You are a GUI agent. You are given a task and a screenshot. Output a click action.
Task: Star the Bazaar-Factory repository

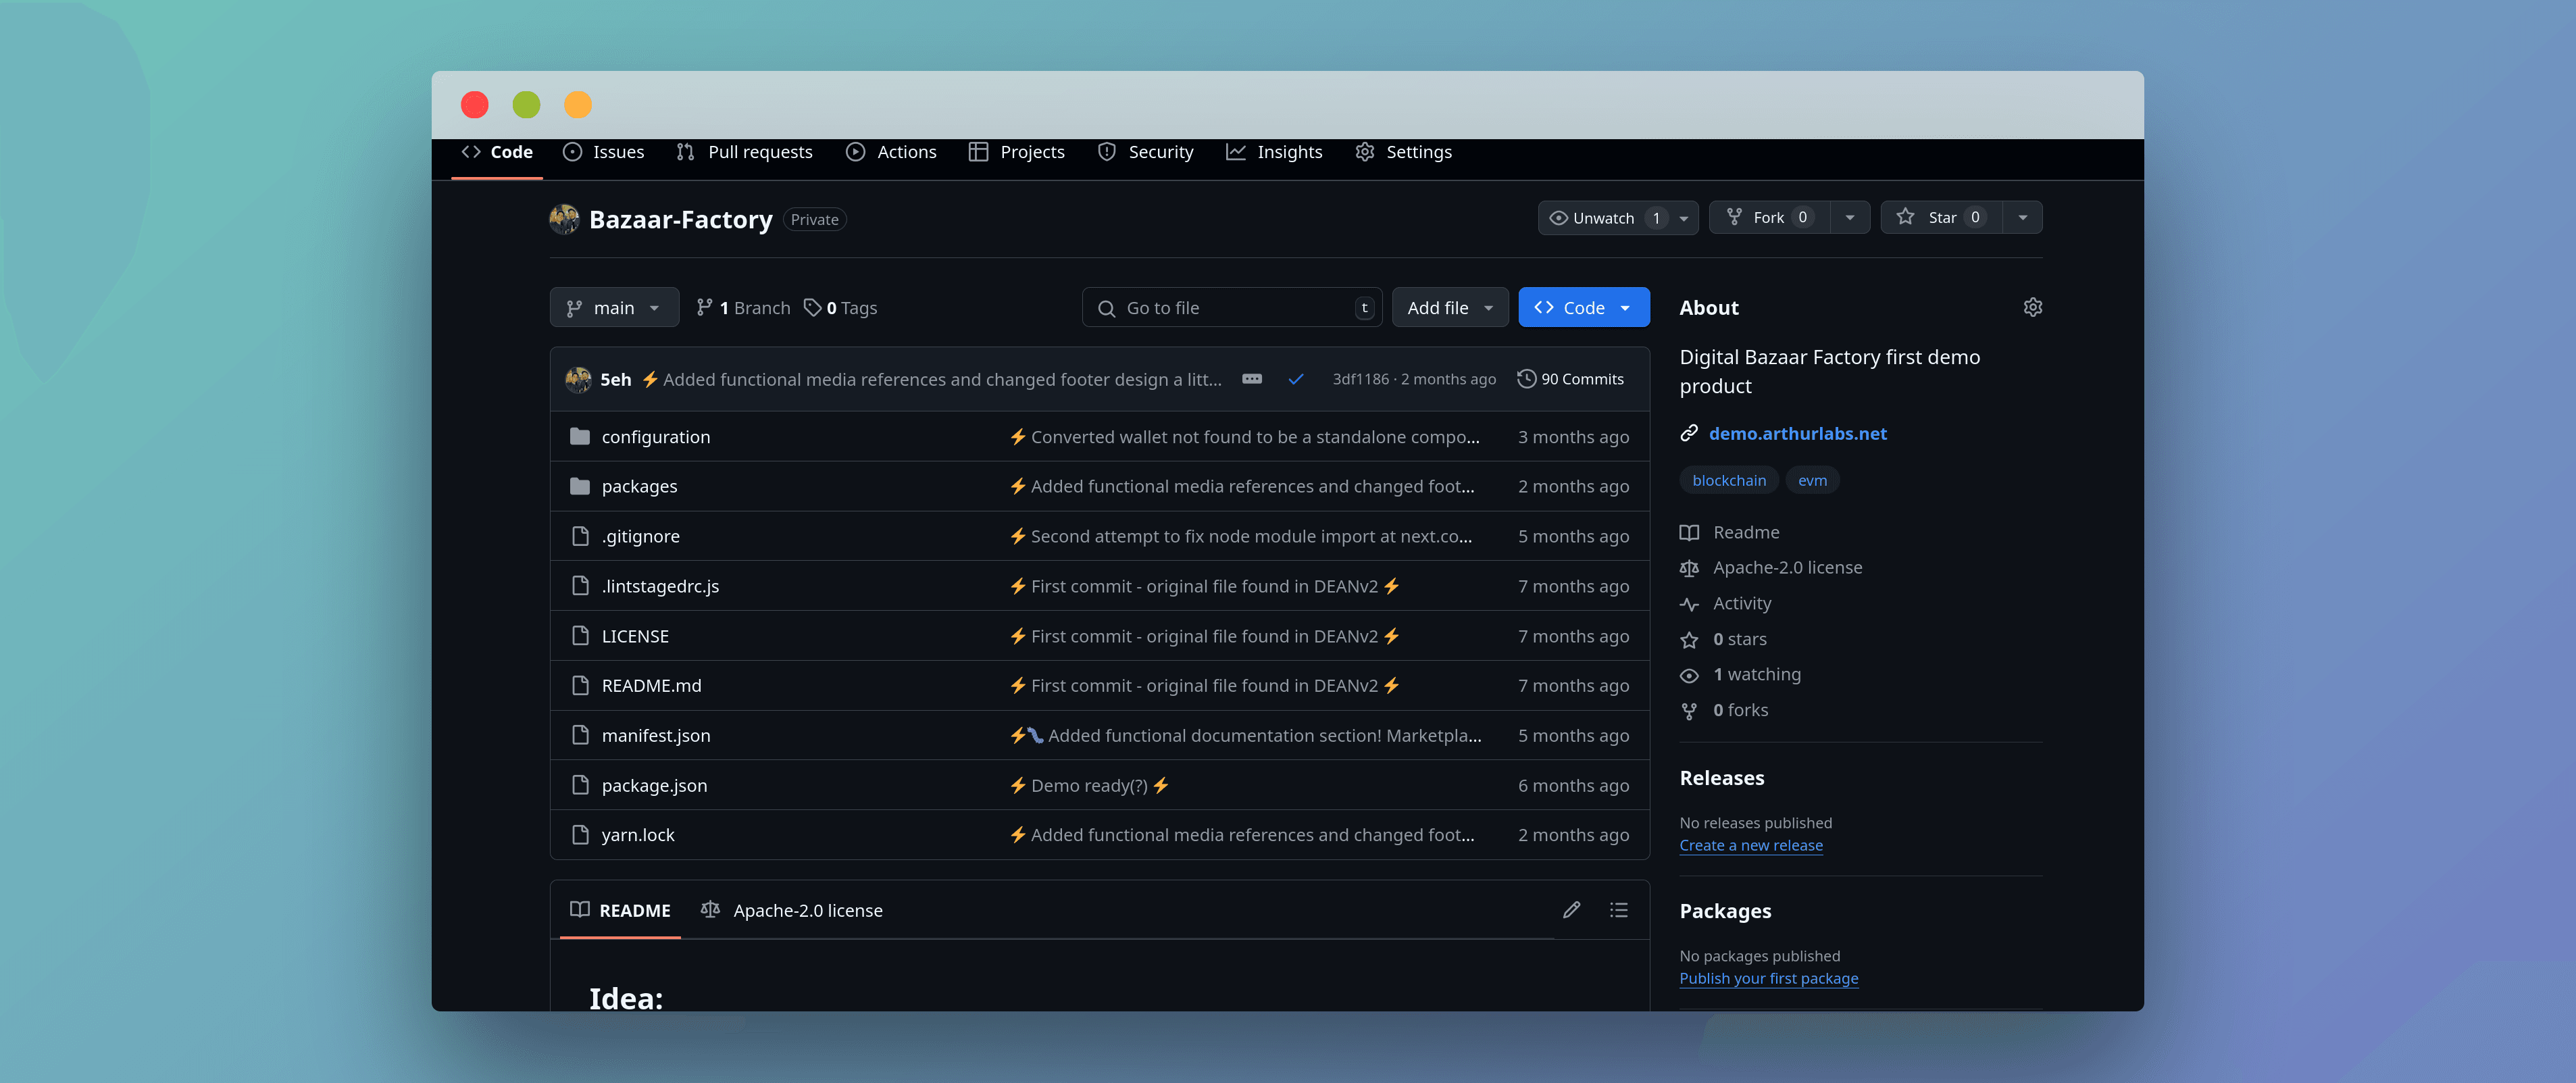[x=1941, y=218]
